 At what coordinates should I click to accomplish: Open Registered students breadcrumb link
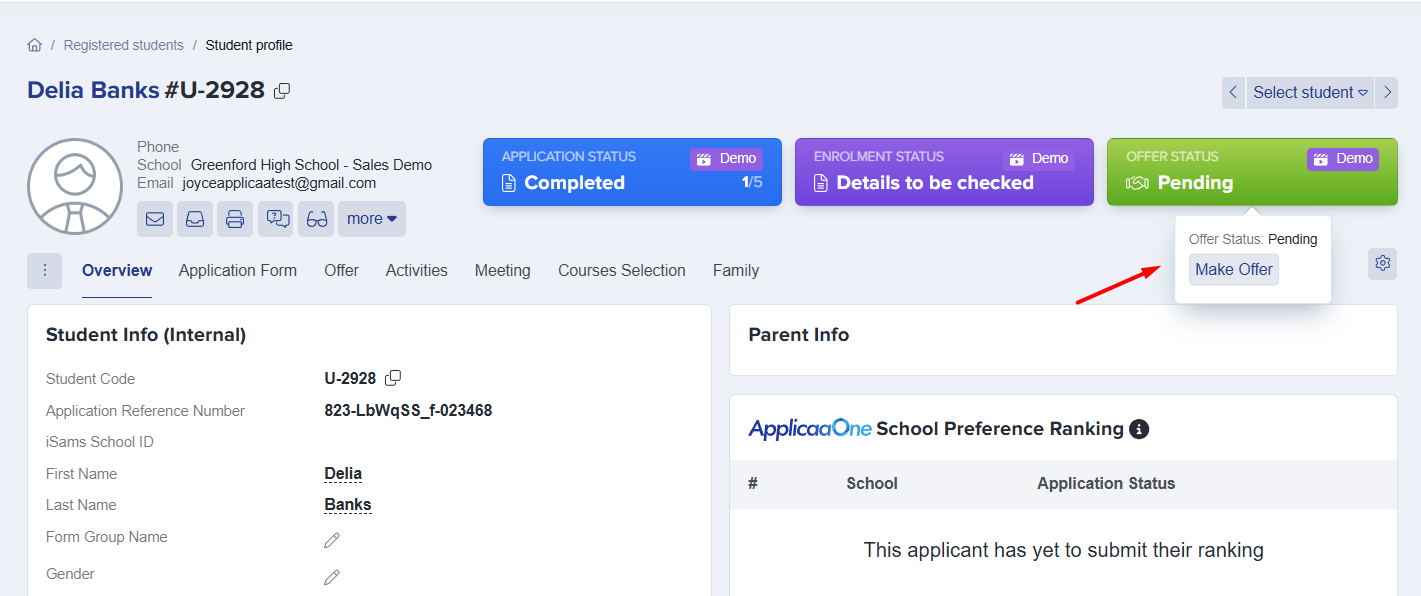123,45
